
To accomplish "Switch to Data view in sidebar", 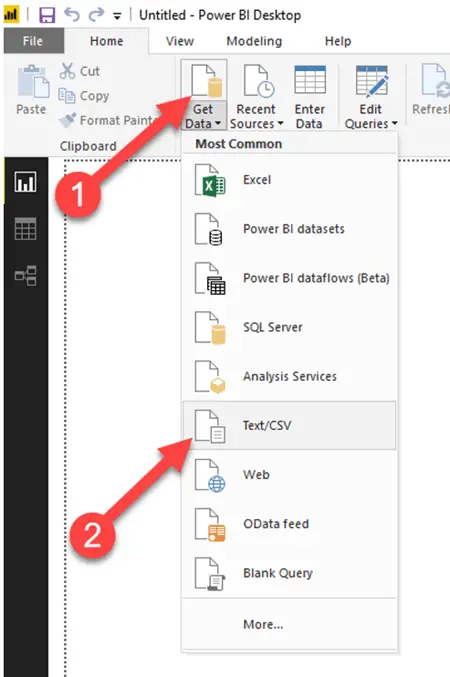I will [26, 229].
